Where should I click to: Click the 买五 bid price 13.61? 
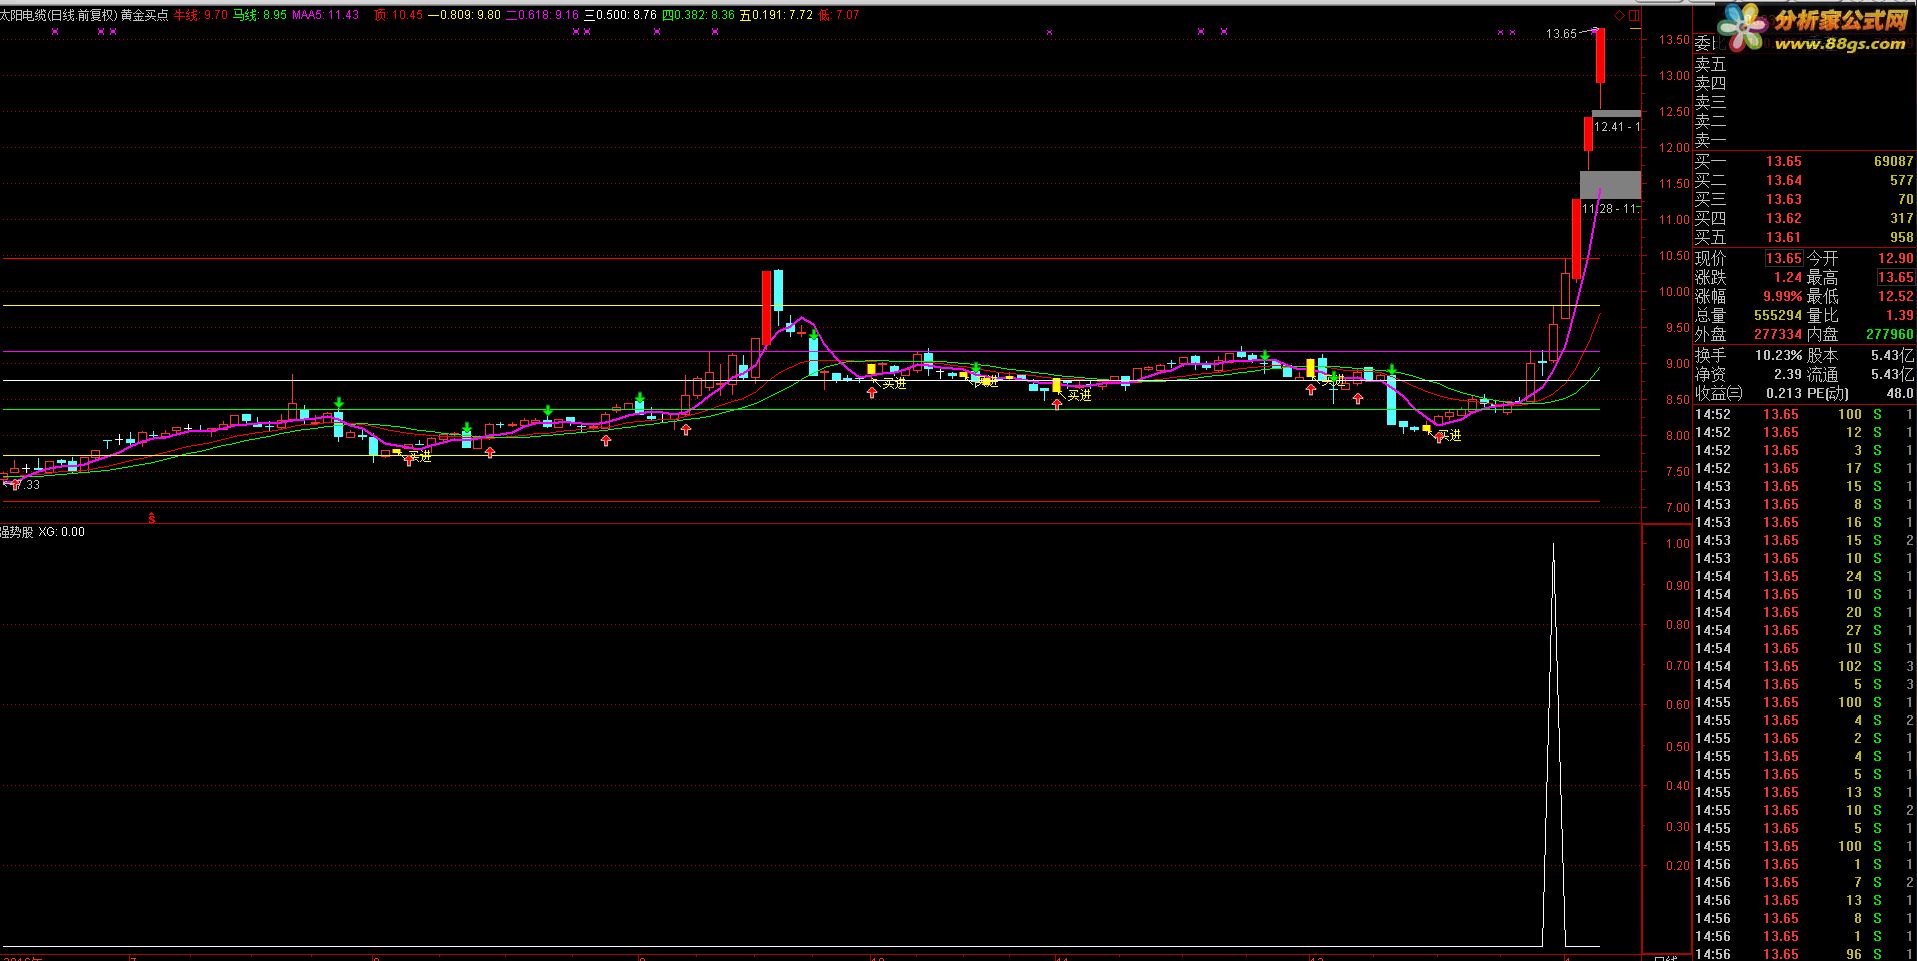point(1783,237)
